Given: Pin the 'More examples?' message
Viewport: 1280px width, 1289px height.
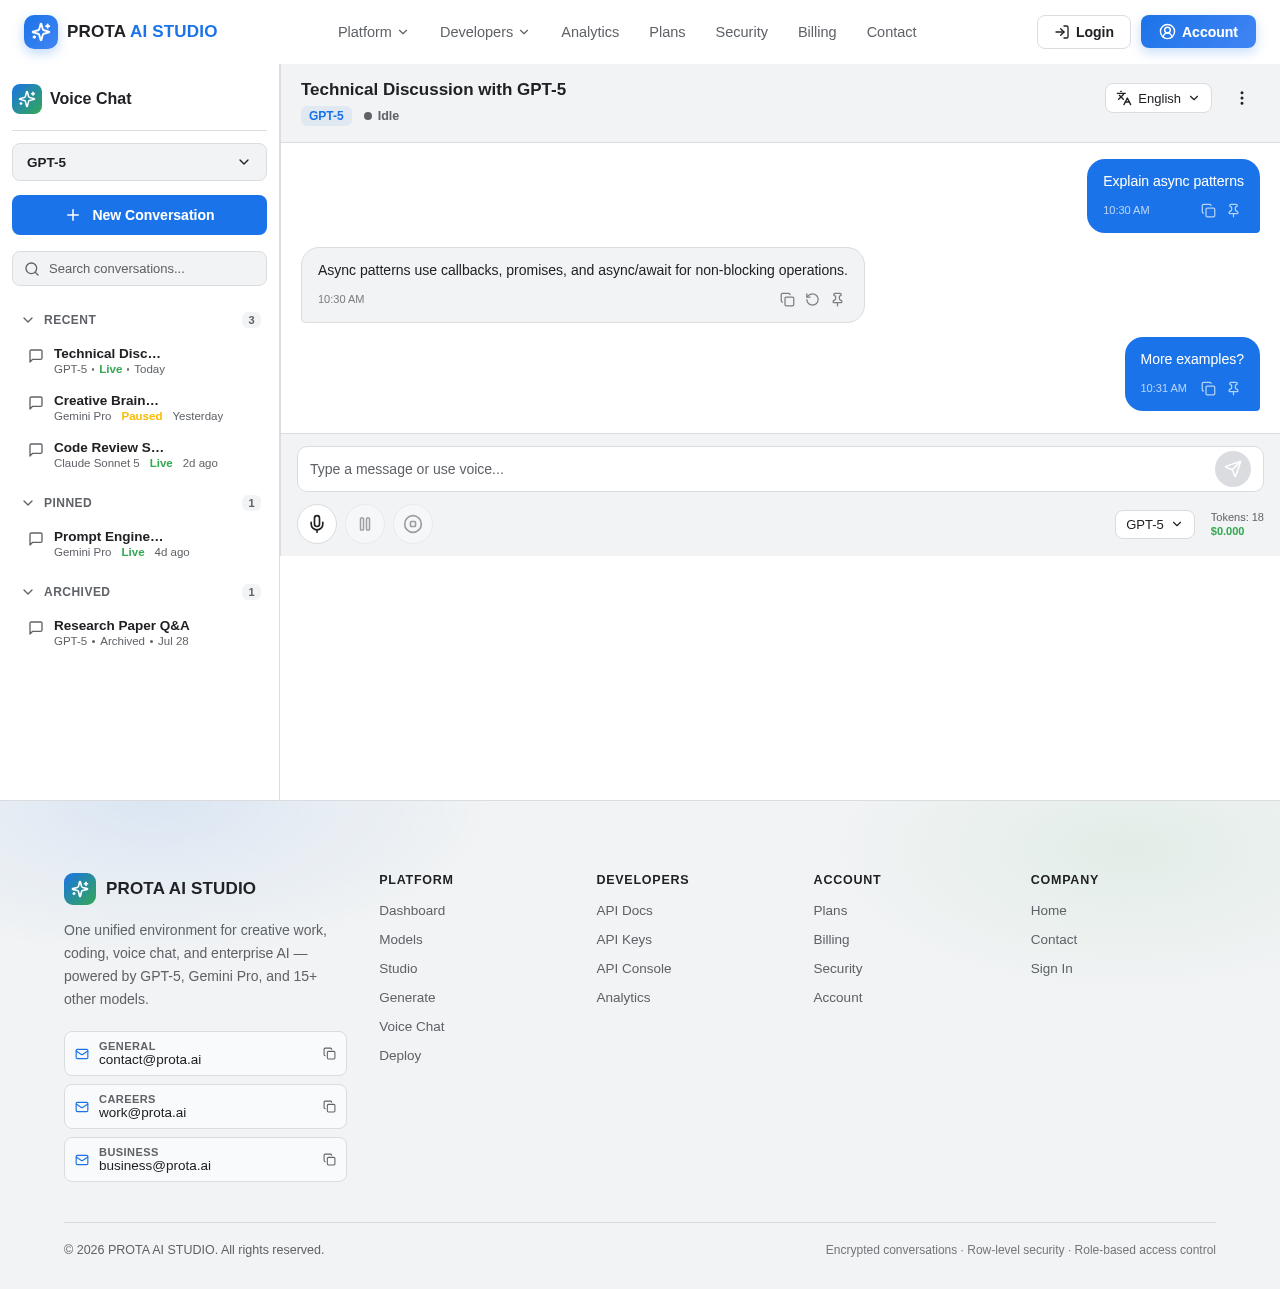Looking at the screenshot, I should 1234,389.
